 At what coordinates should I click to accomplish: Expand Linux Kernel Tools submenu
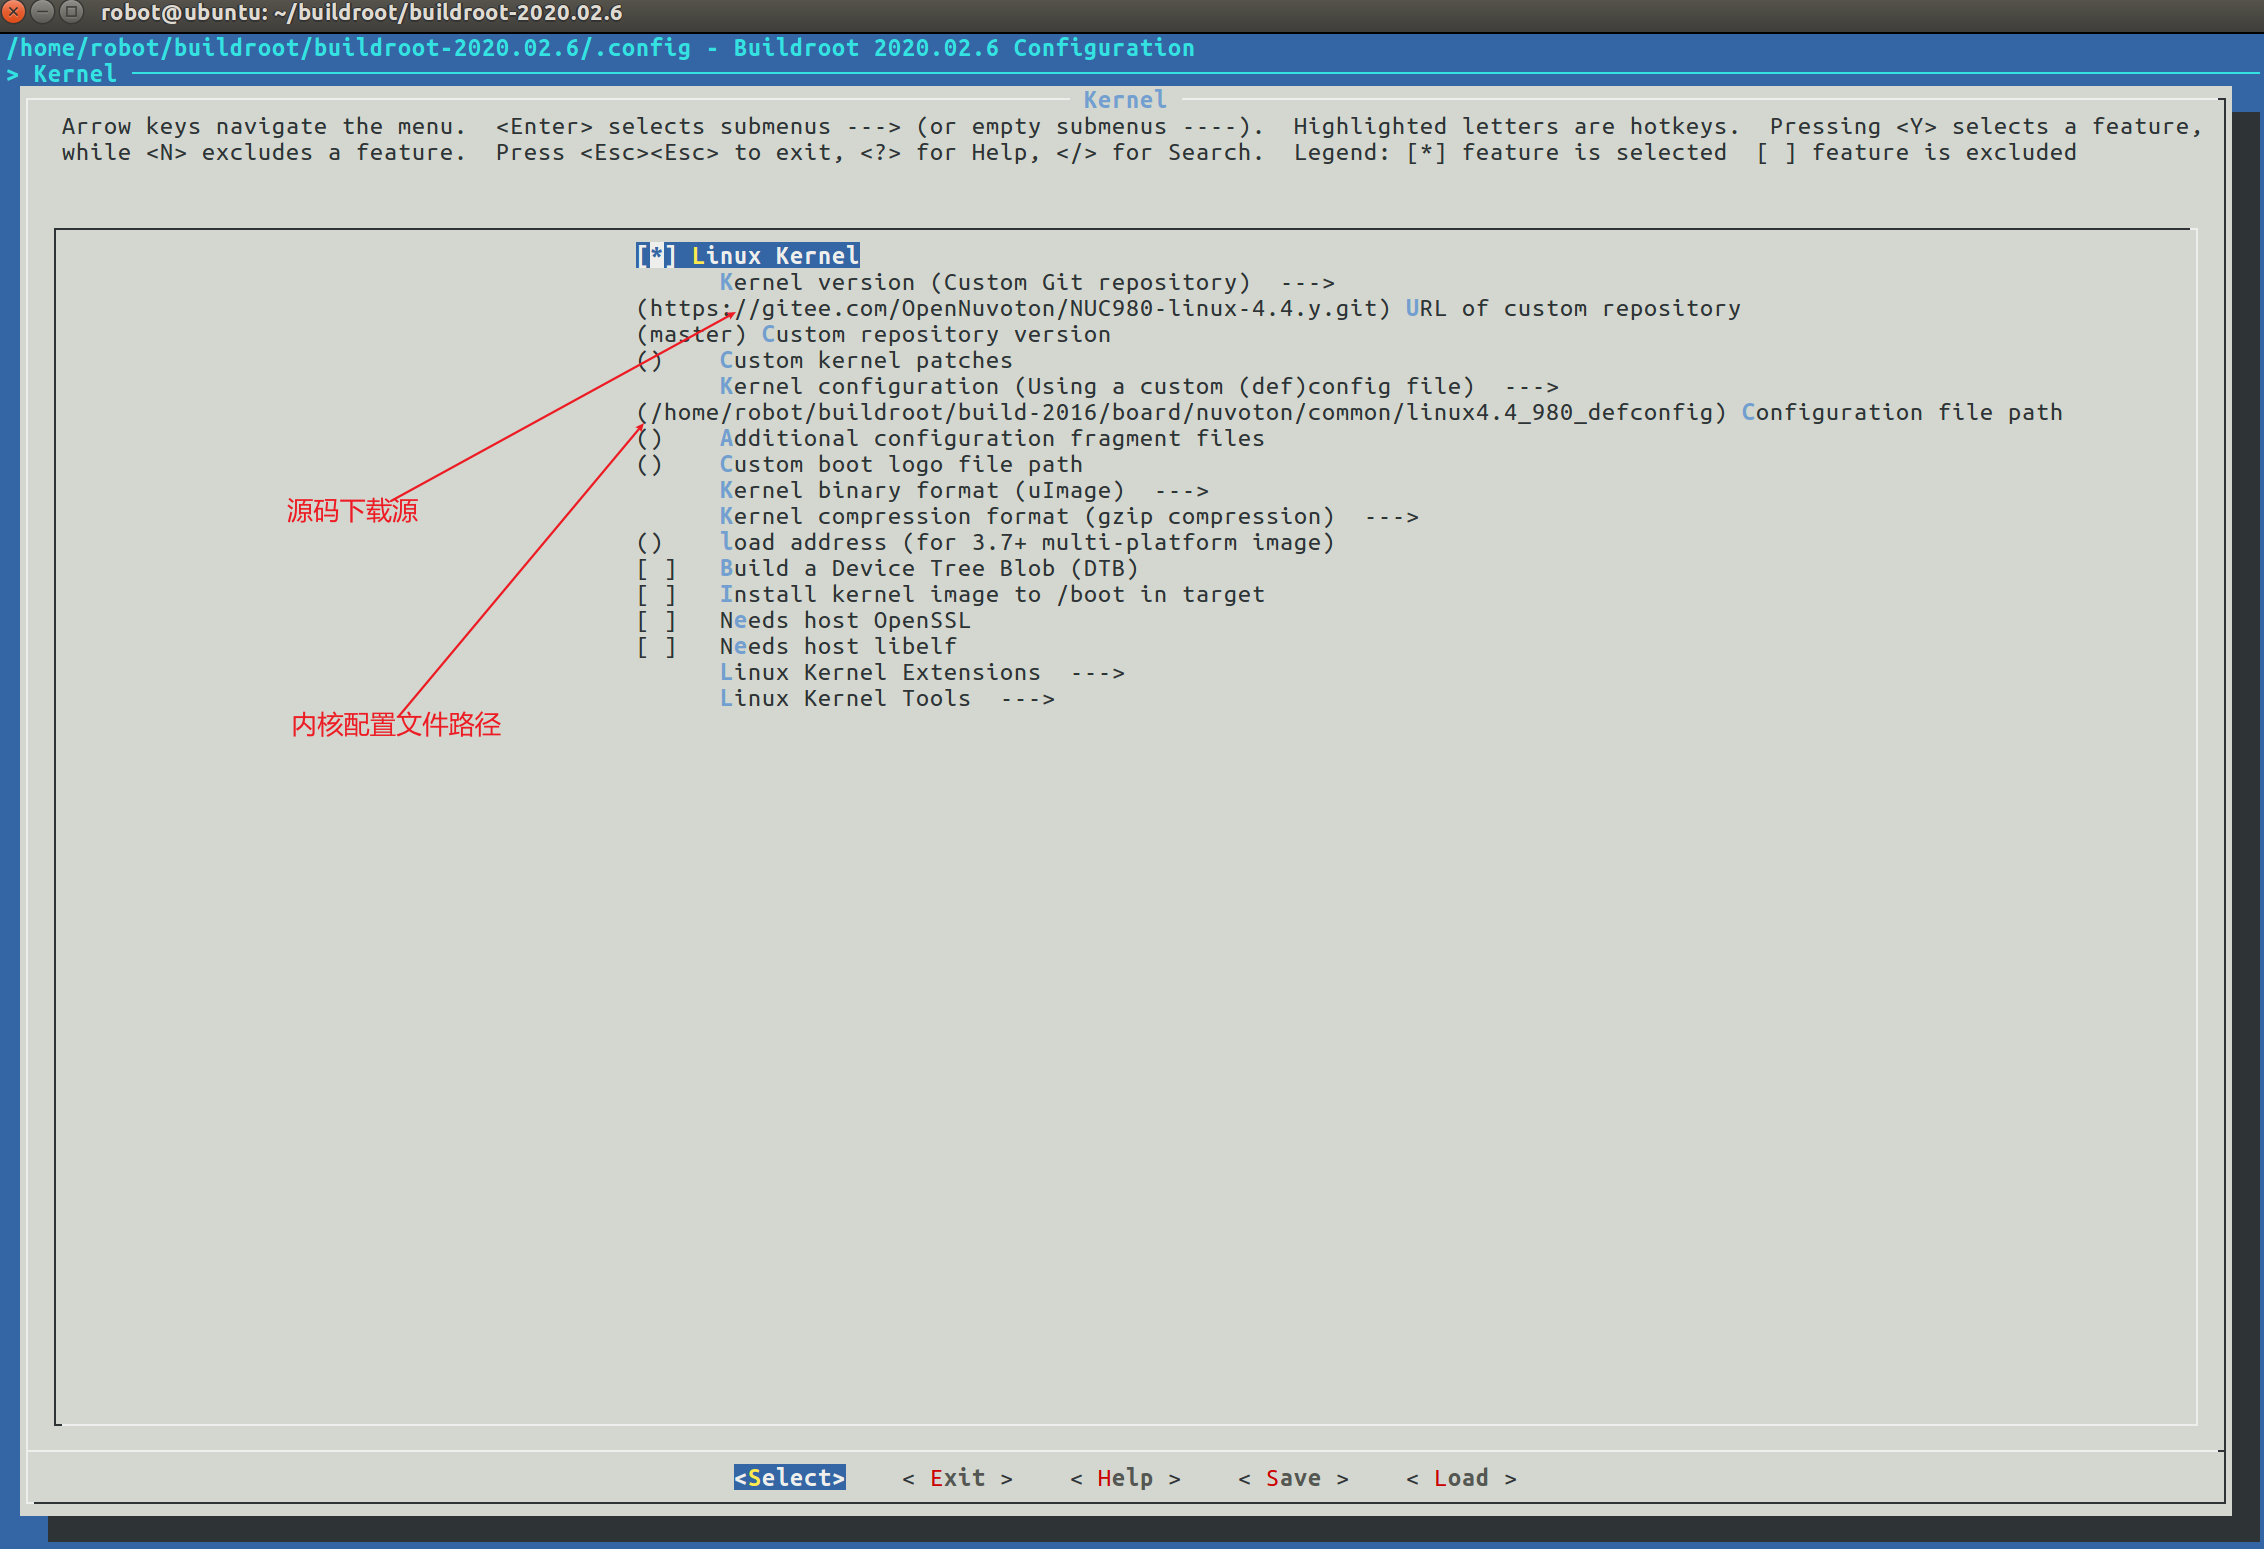click(887, 699)
